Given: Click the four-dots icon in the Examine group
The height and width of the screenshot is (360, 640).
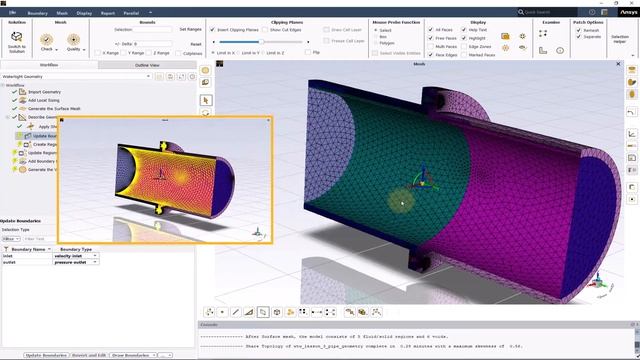Looking at the screenshot, I should click(543, 33).
